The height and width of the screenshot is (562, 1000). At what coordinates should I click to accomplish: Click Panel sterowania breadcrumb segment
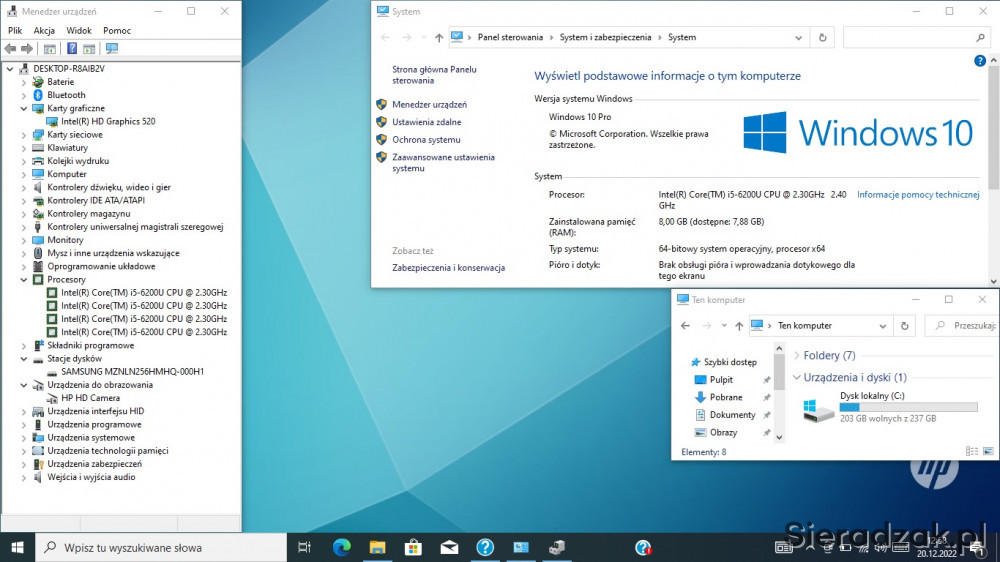[510, 38]
